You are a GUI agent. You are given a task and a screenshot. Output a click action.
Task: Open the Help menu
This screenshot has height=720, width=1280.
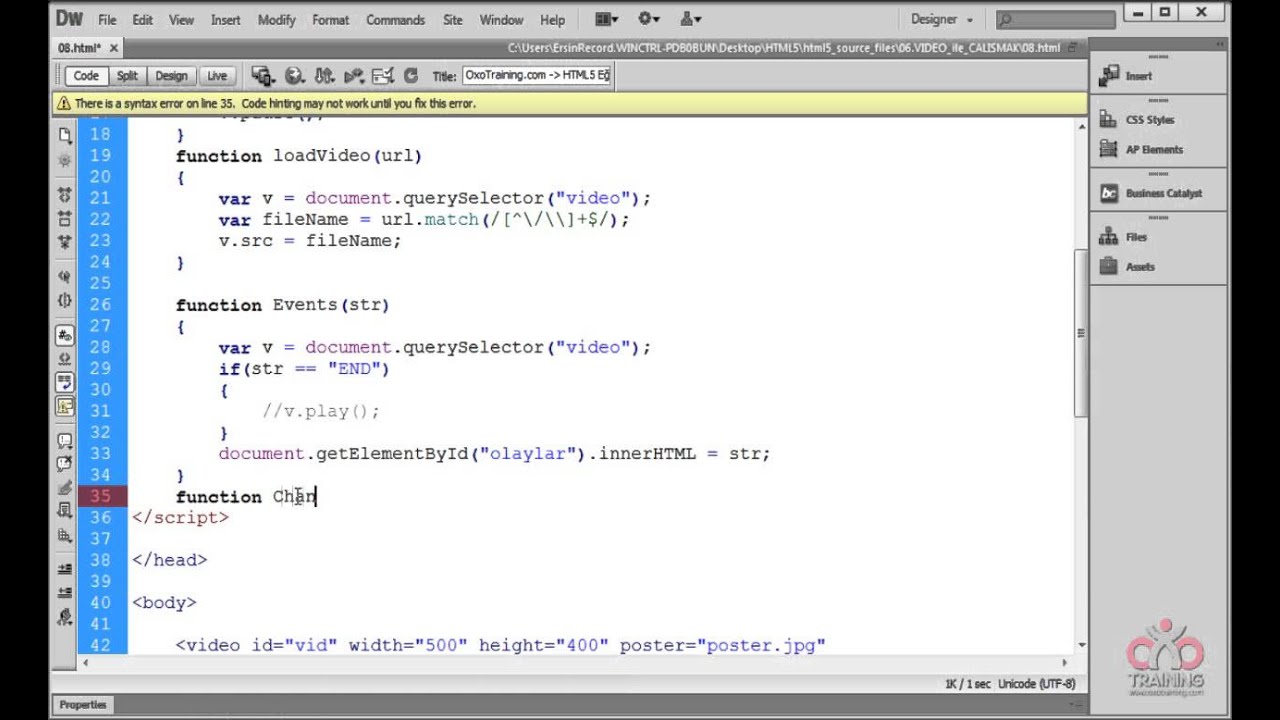pos(552,20)
